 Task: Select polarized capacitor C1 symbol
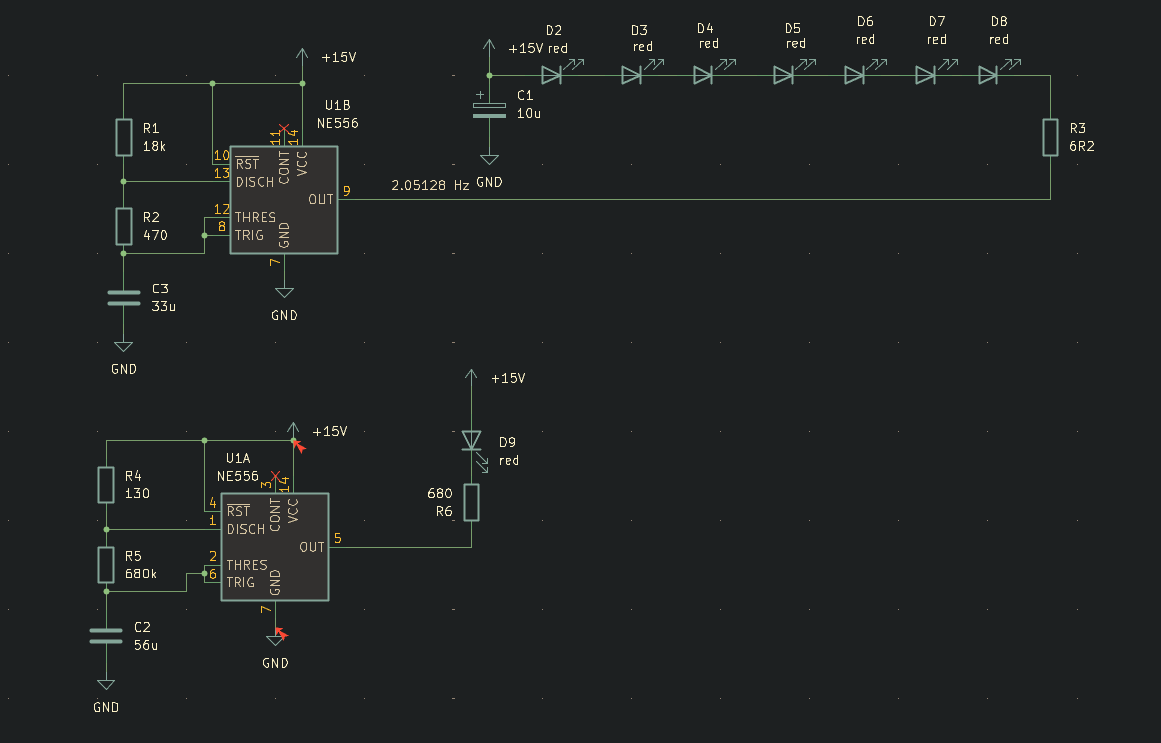pyautogui.click(x=489, y=110)
